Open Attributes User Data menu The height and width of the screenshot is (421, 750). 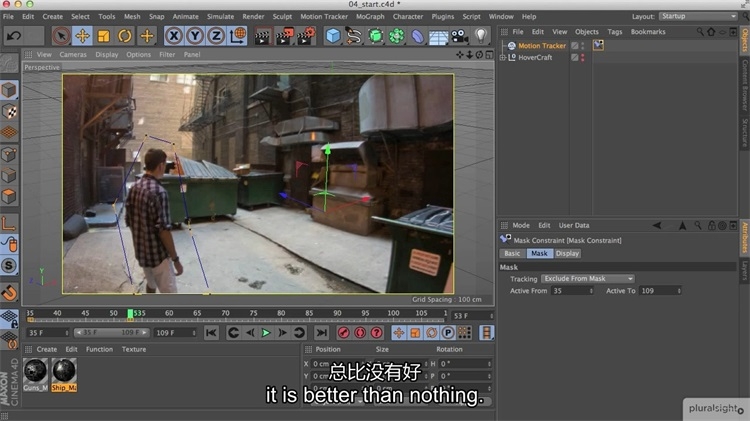(x=574, y=225)
